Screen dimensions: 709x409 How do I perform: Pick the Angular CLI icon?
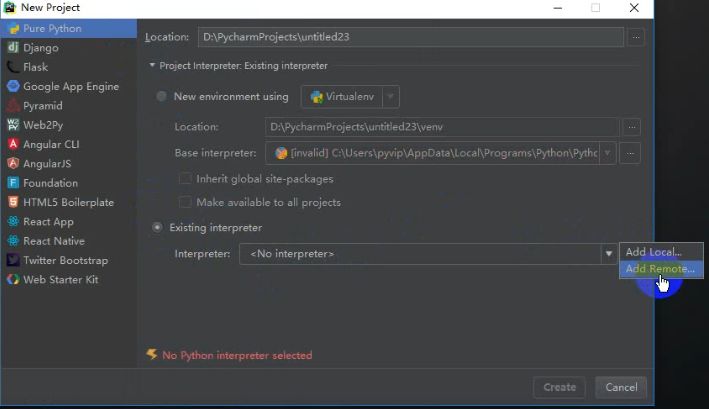point(13,144)
